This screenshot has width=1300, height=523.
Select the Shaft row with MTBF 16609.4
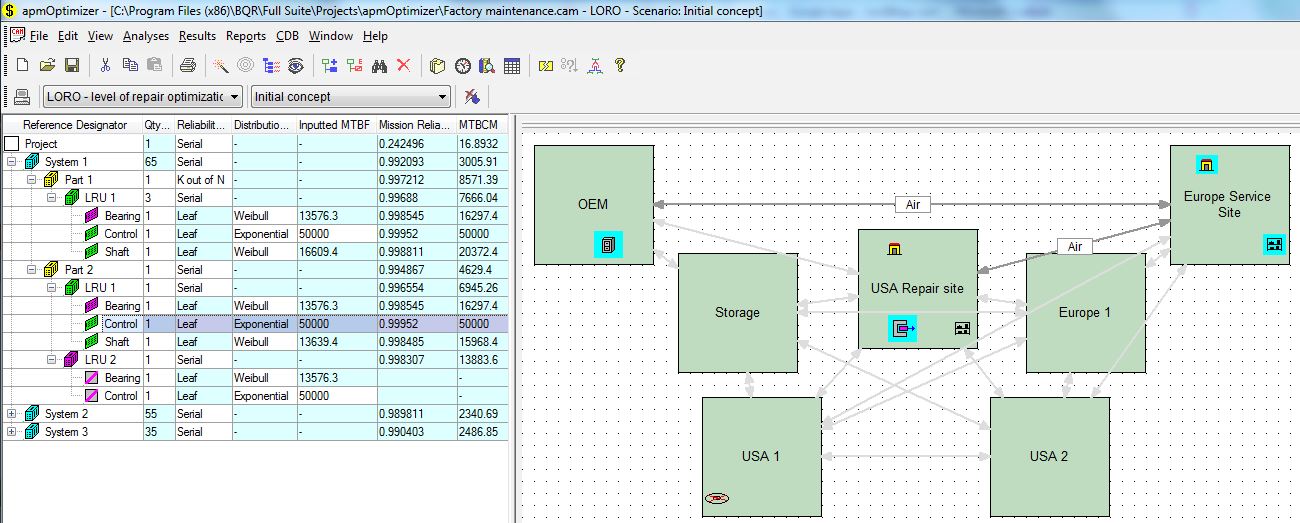tap(255, 251)
